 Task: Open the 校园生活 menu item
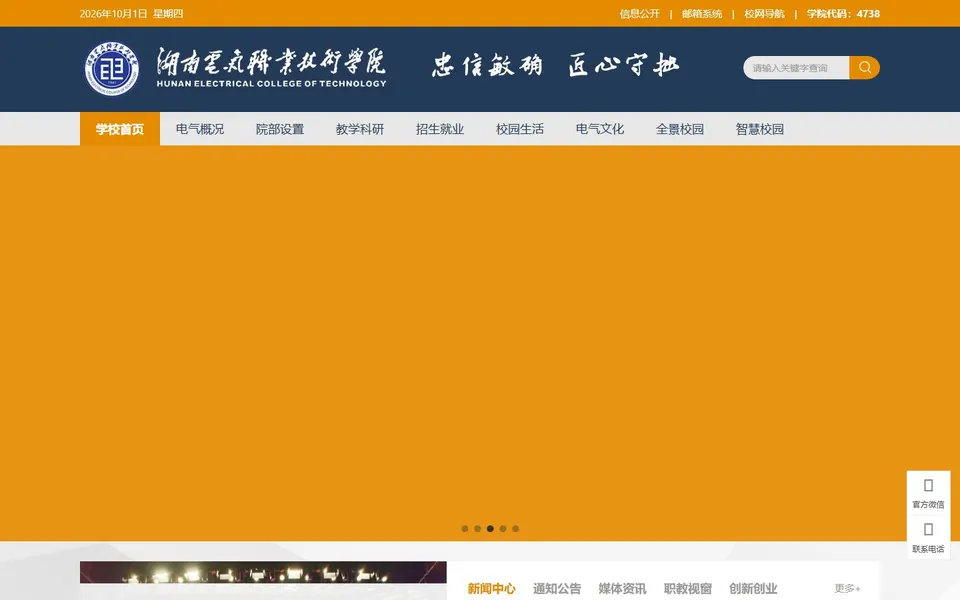click(520, 129)
